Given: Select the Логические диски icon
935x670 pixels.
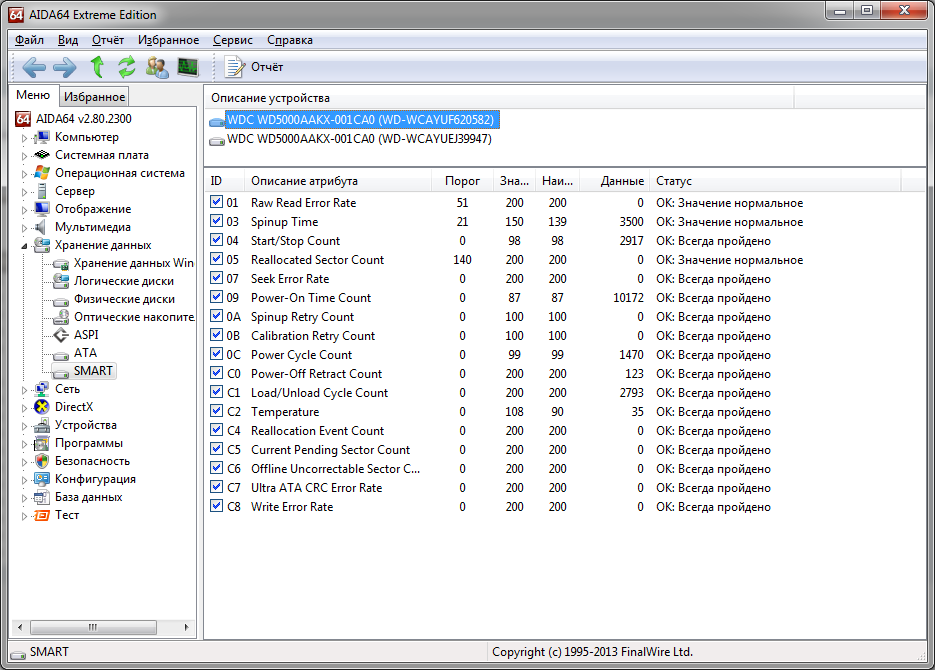Looking at the screenshot, I should [61, 281].
